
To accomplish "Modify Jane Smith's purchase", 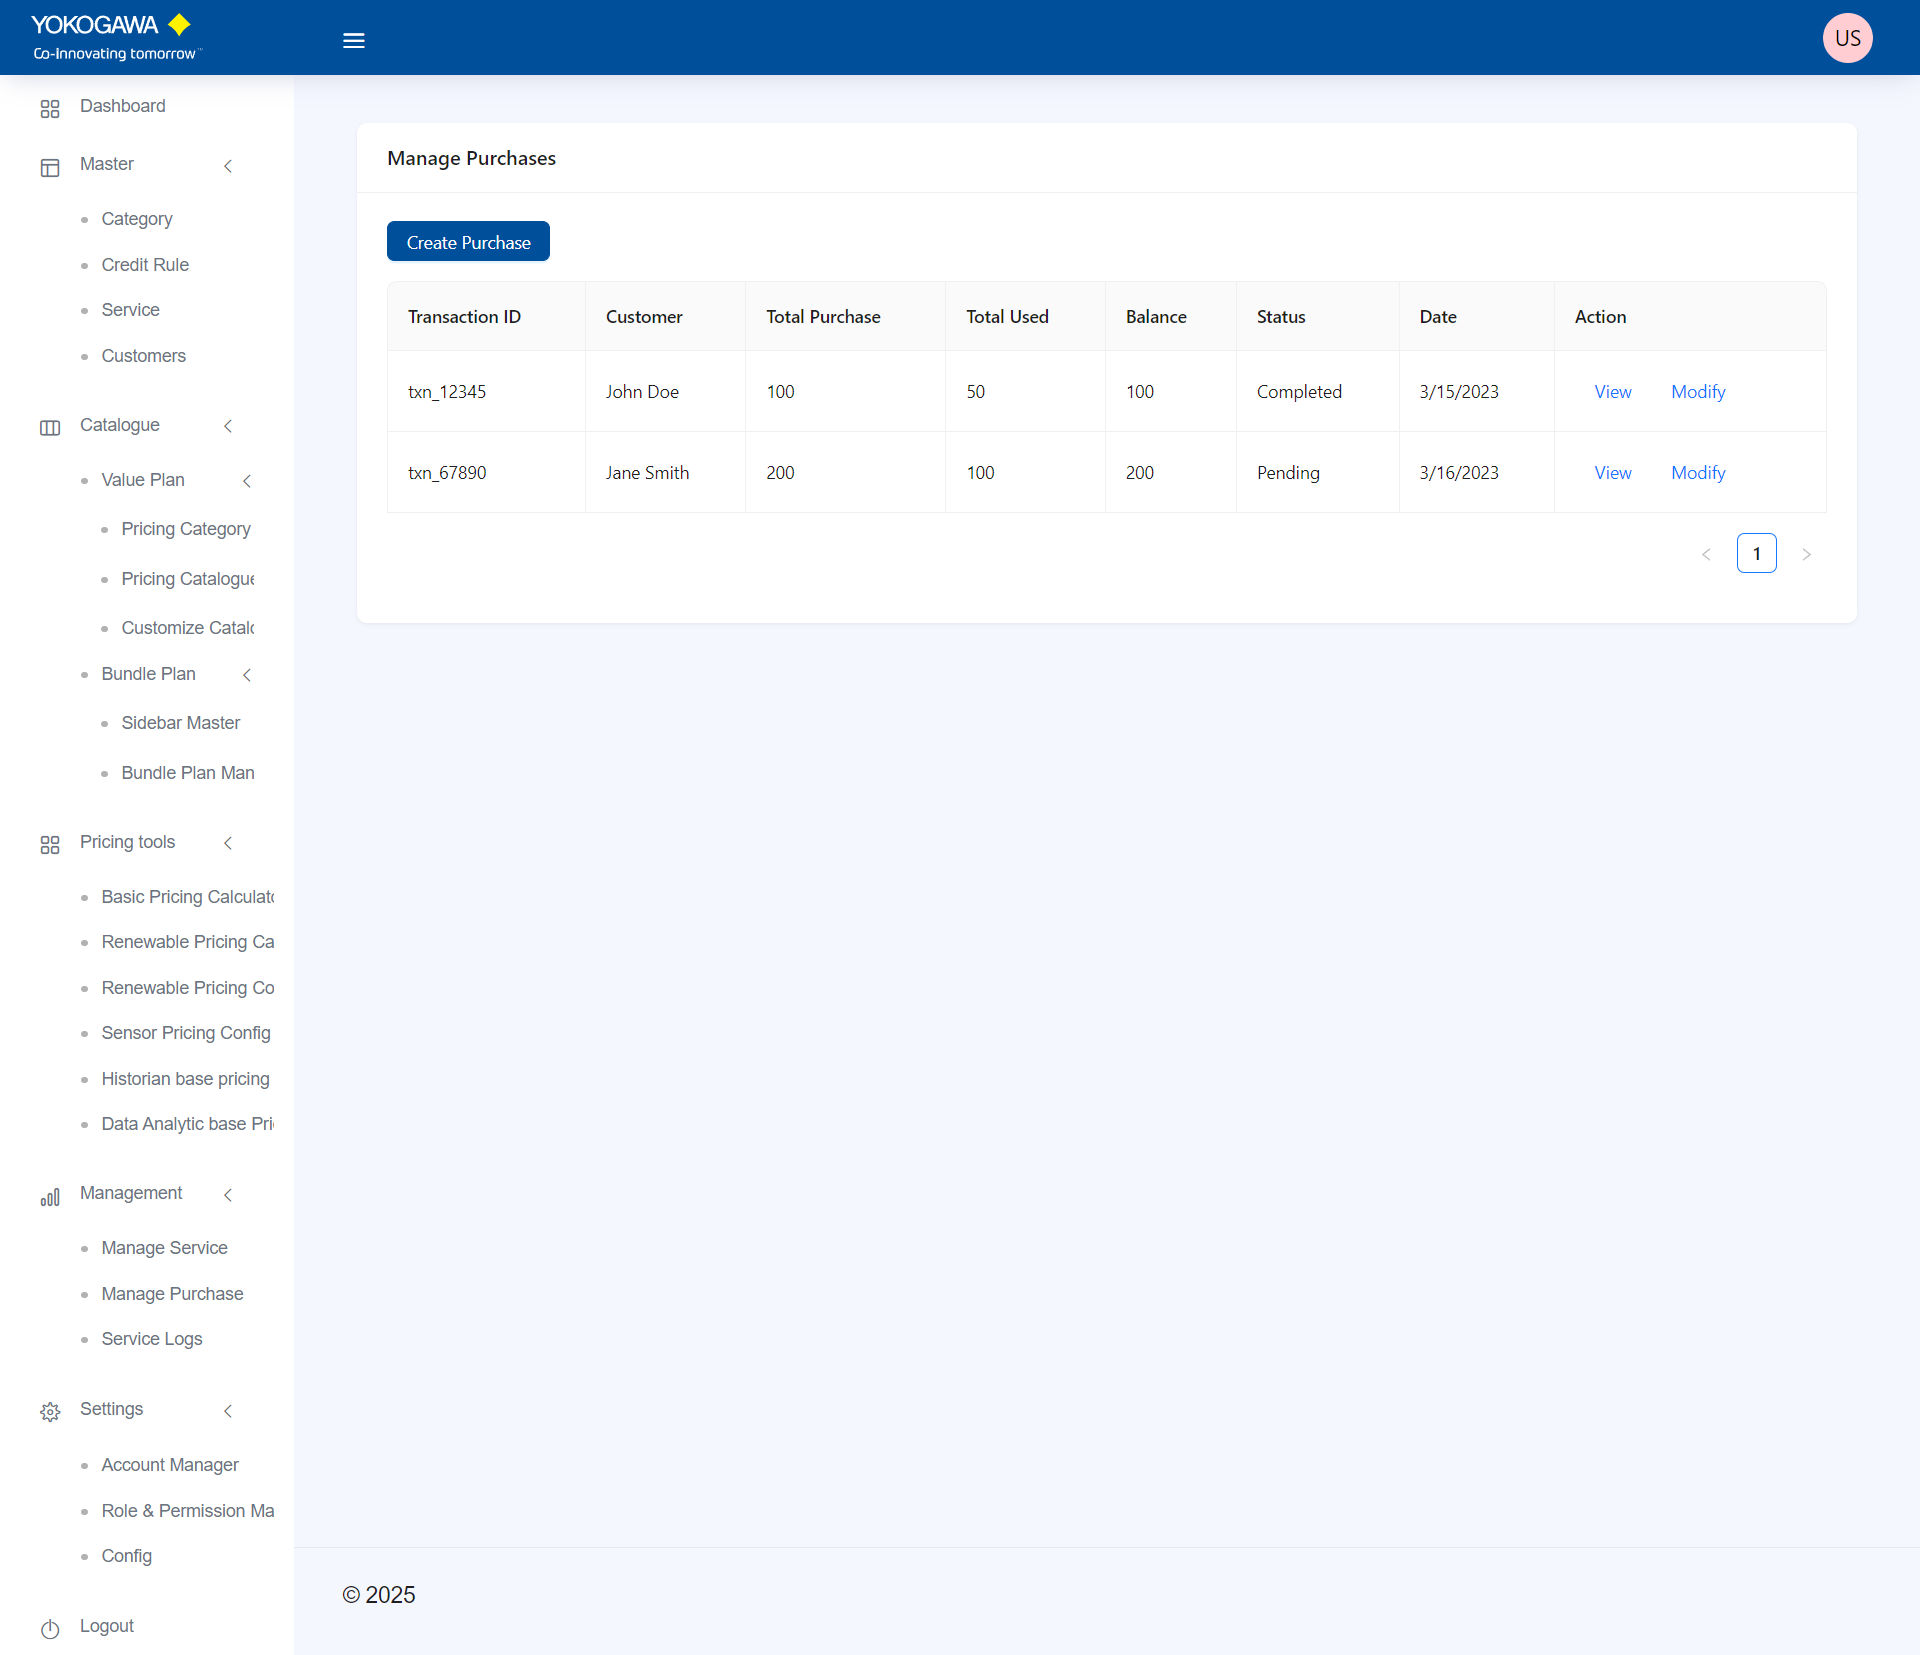I will click(1698, 473).
